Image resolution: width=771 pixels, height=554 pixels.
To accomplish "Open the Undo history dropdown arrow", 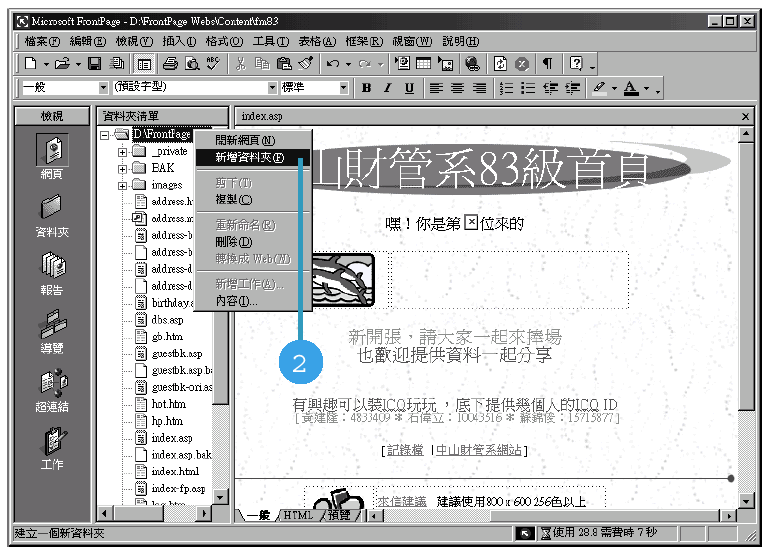I will pyautogui.click(x=349, y=64).
